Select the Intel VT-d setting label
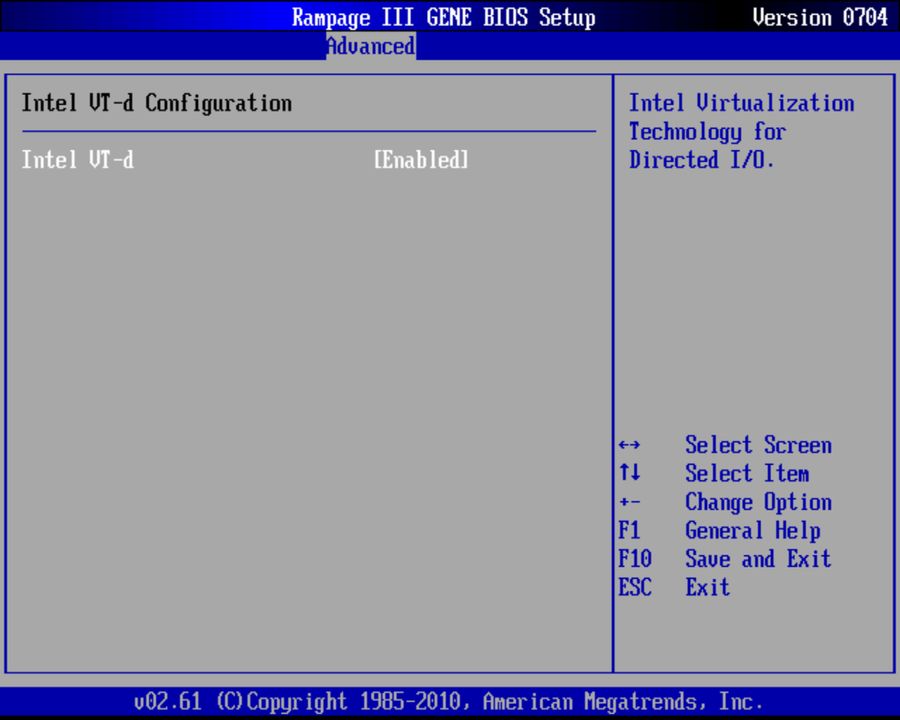The width and height of the screenshot is (900, 720). pos(77,160)
